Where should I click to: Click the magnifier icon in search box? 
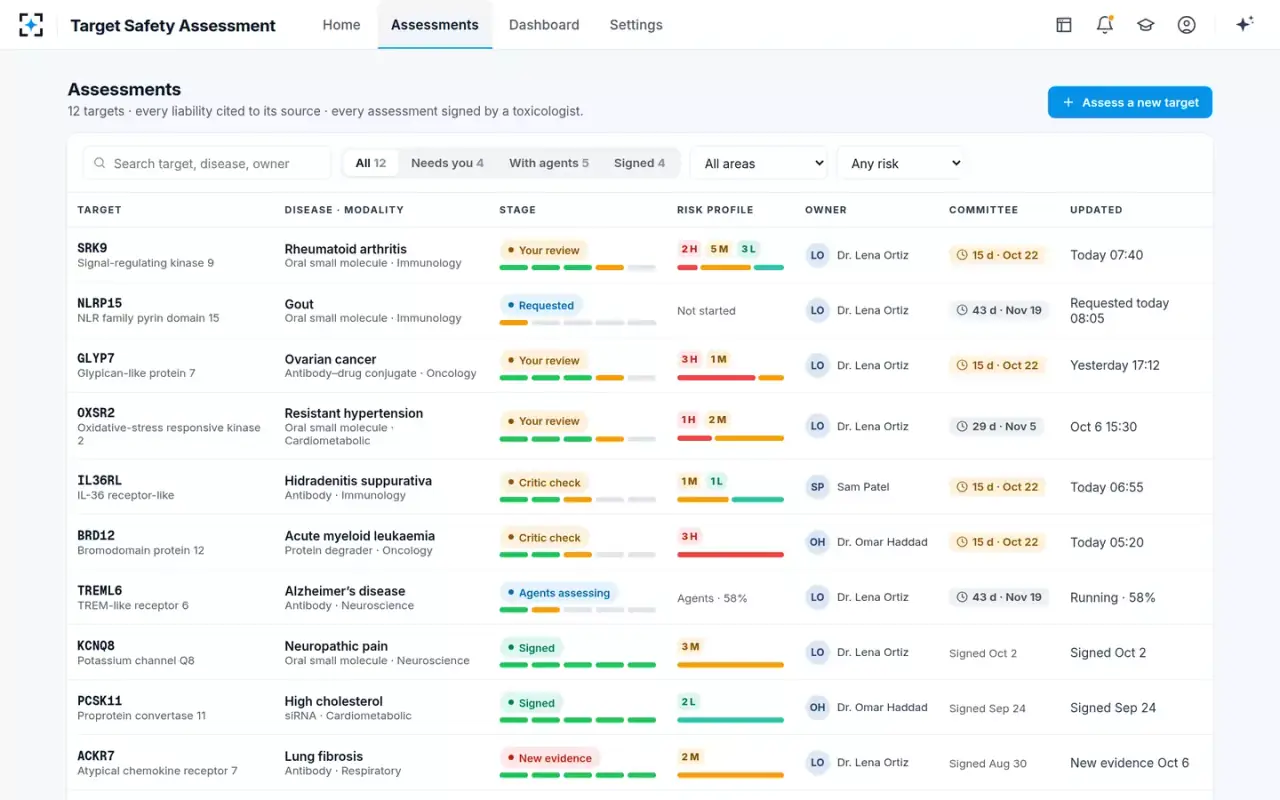(100, 163)
